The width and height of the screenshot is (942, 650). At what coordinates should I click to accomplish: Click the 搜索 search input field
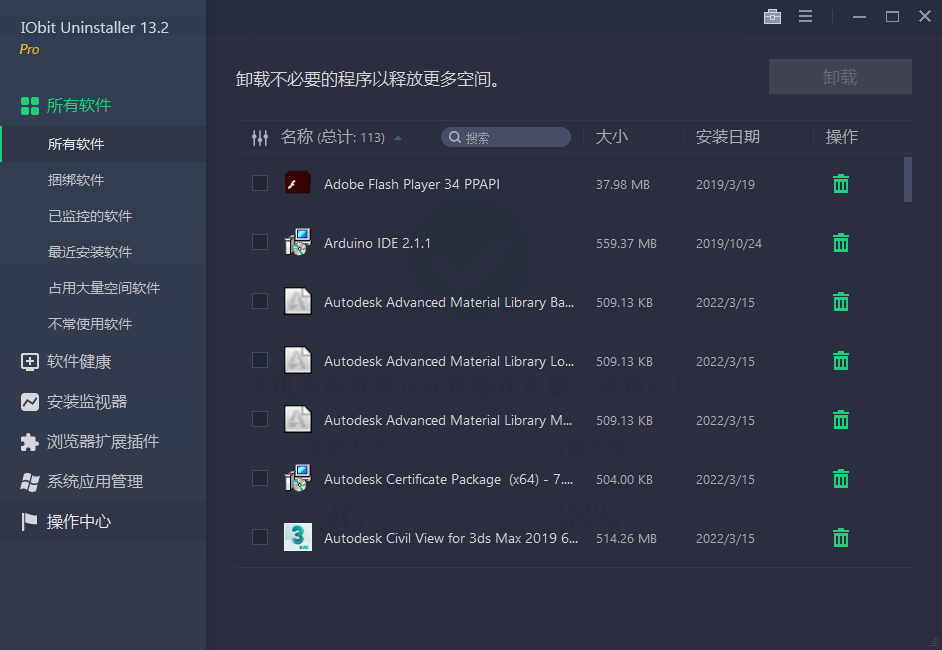pos(506,138)
